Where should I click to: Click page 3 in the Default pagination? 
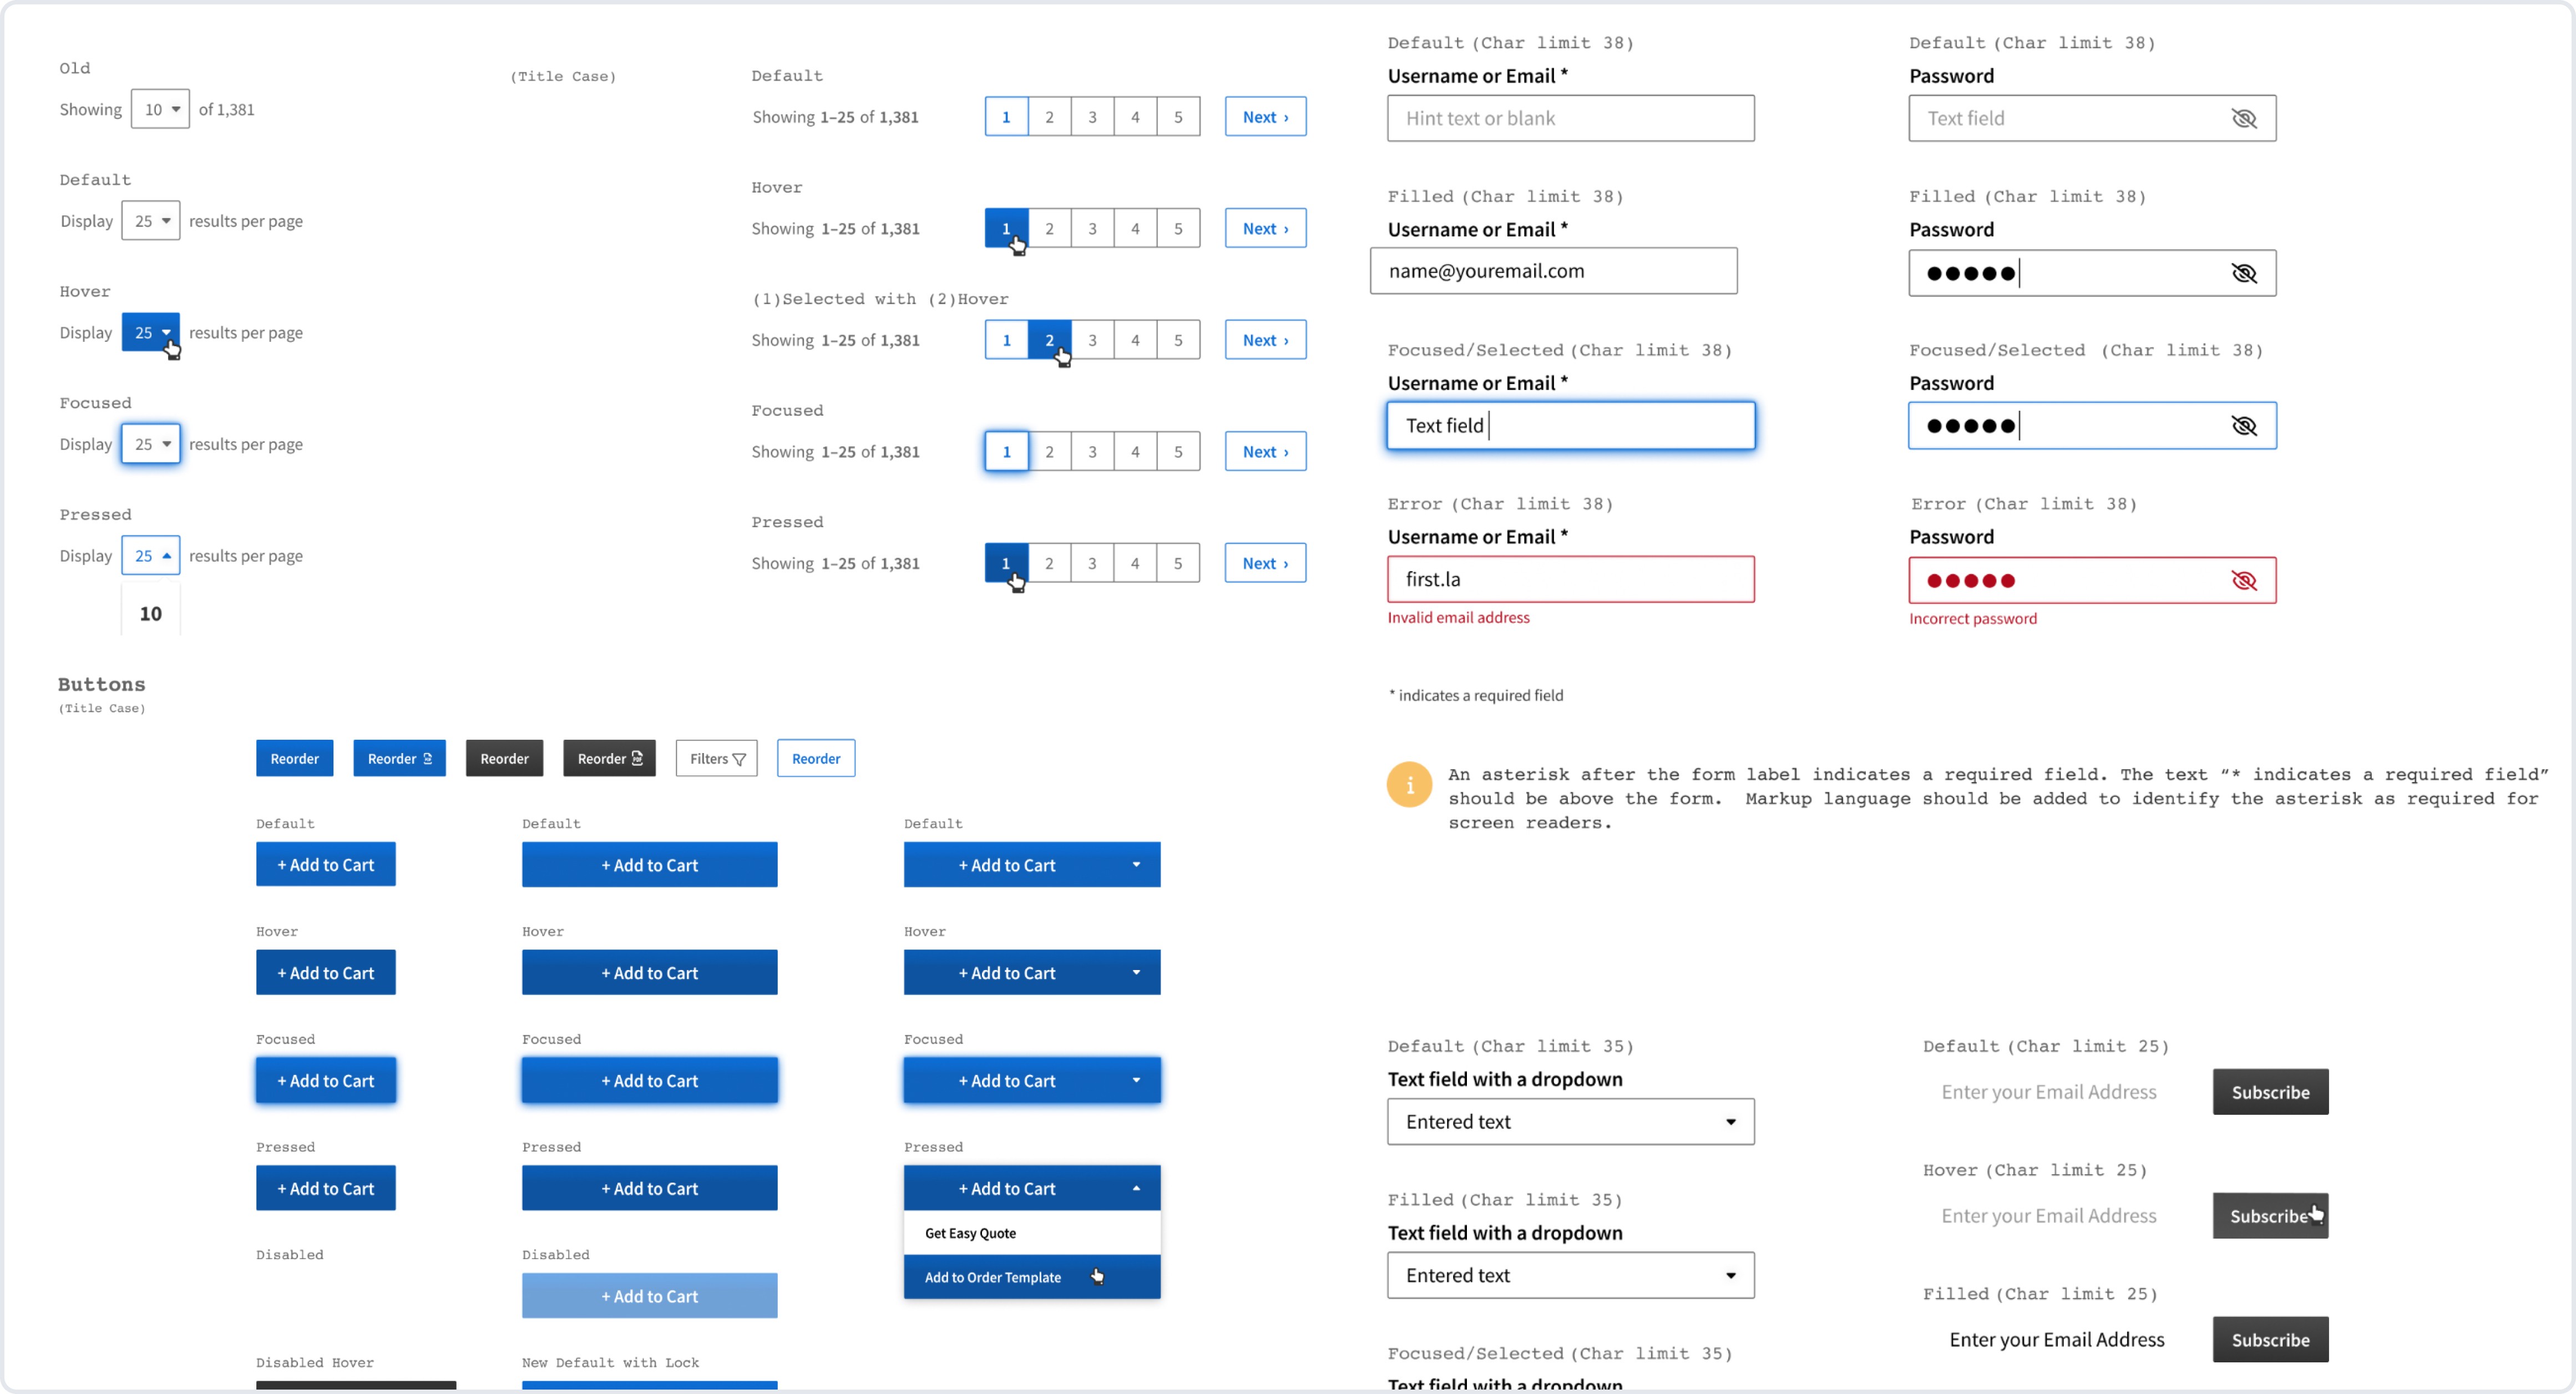(x=1092, y=117)
